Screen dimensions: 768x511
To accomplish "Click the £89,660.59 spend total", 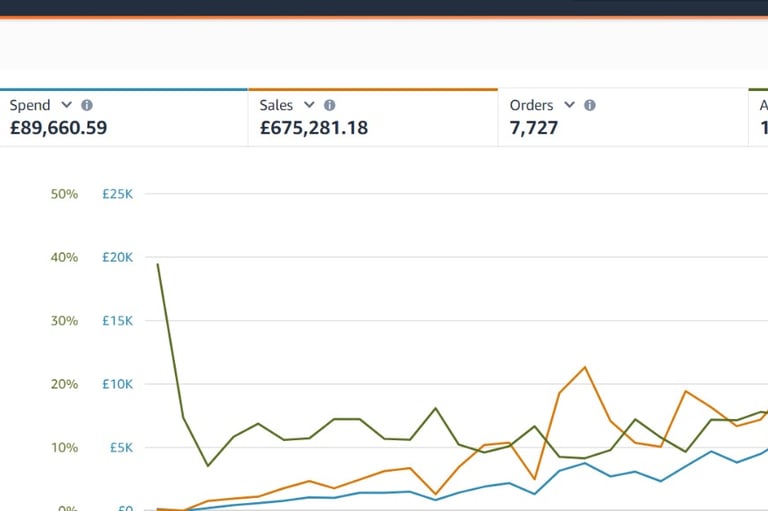I will click(x=58, y=128).
